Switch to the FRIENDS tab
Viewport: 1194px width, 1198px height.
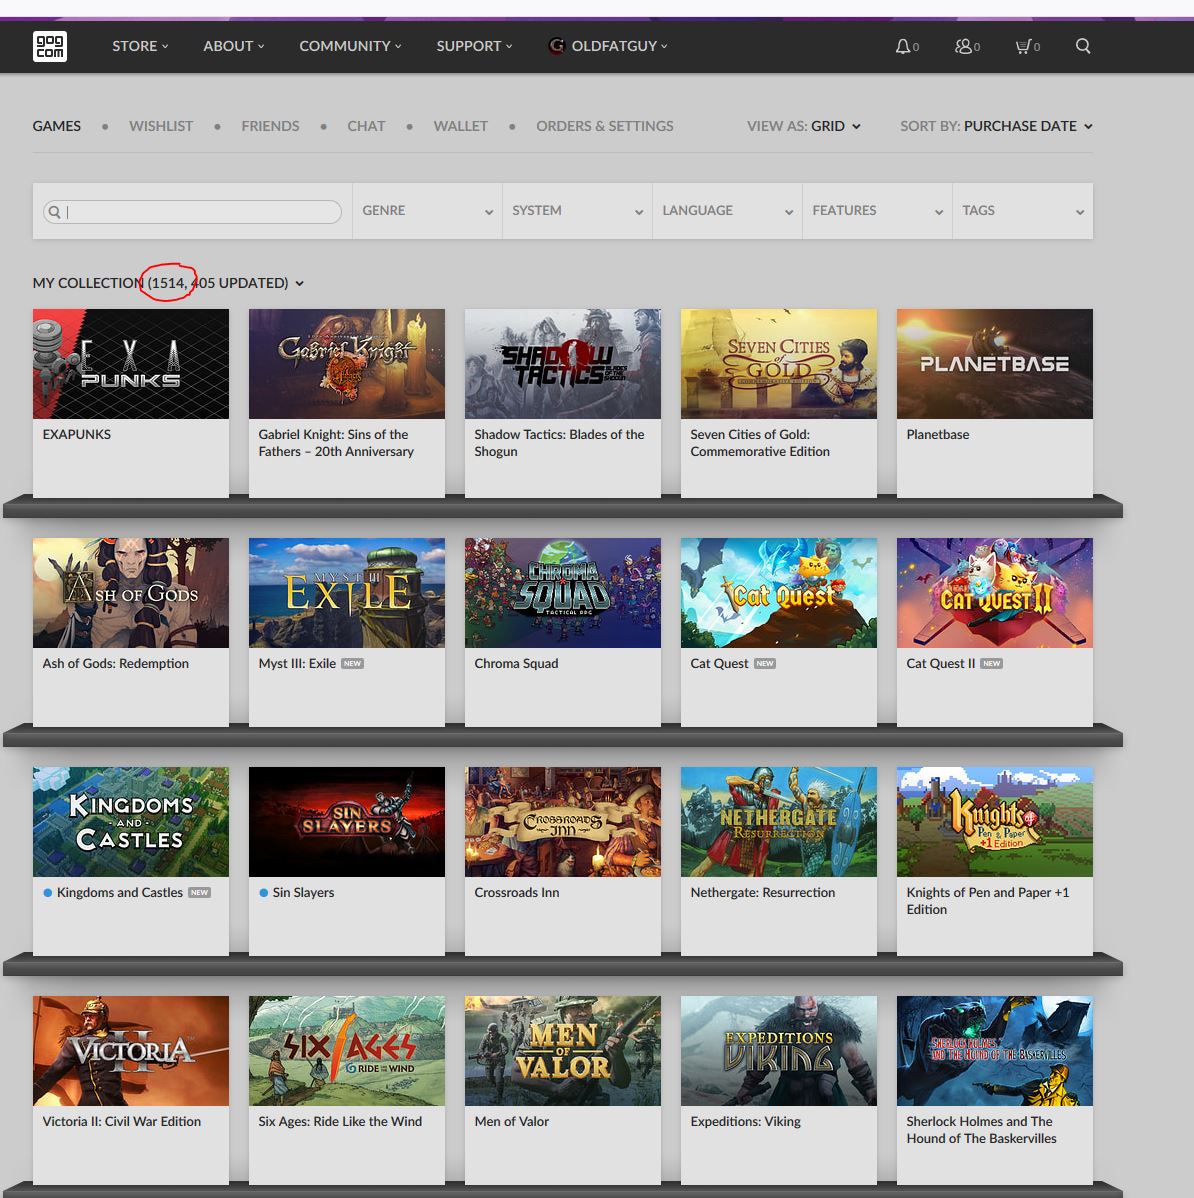270,126
